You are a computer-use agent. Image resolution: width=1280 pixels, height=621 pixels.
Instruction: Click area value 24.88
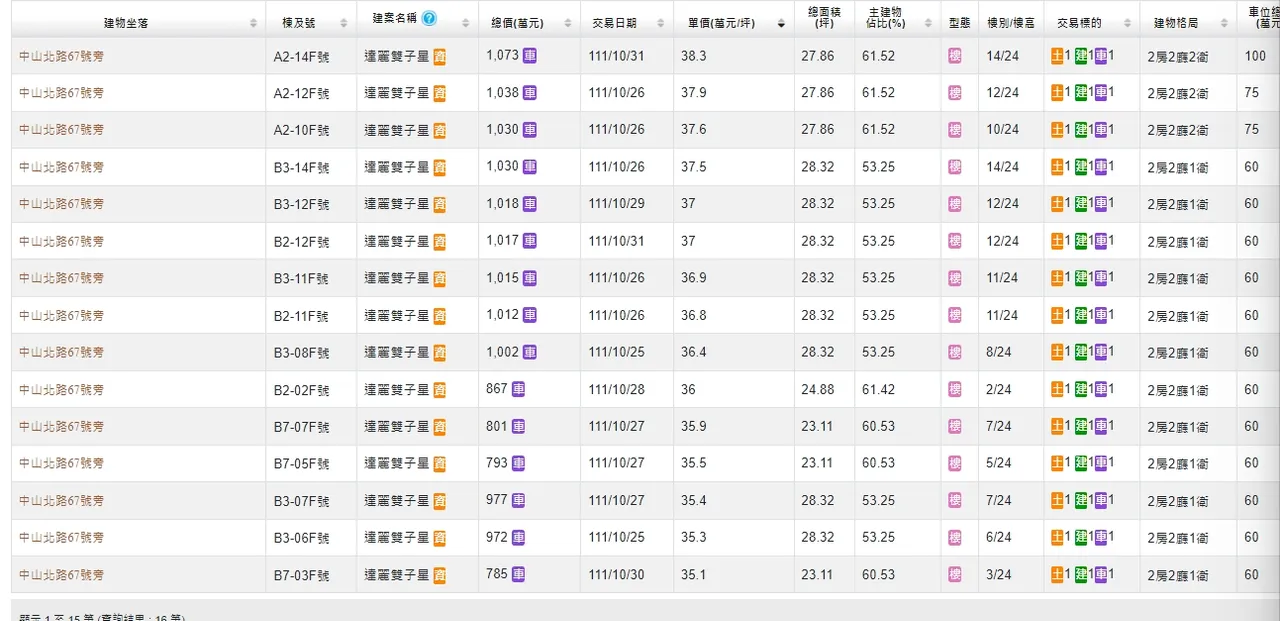pyautogui.click(x=817, y=389)
